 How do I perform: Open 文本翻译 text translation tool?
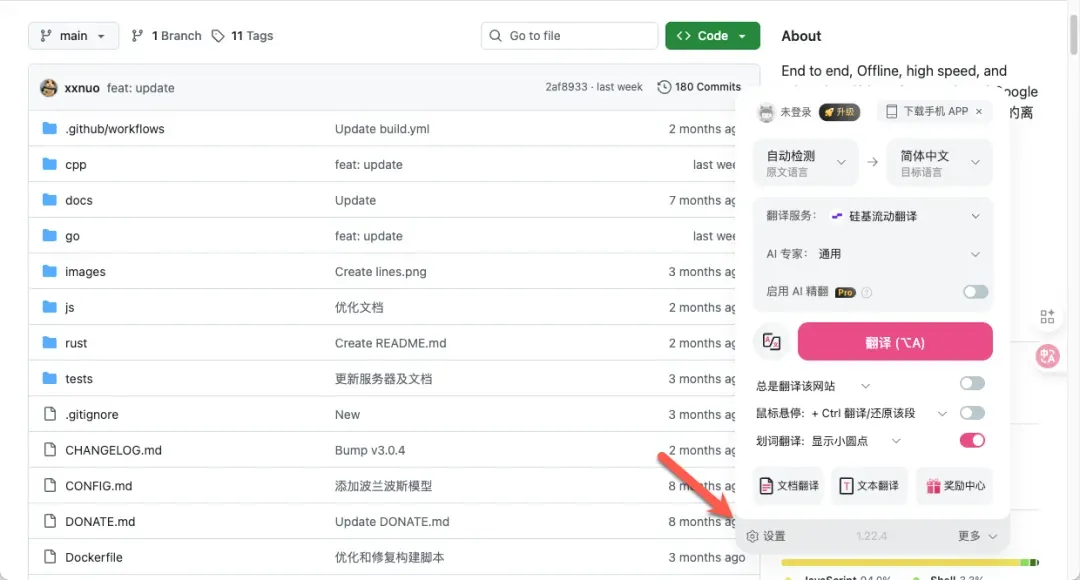click(x=869, y=486)
